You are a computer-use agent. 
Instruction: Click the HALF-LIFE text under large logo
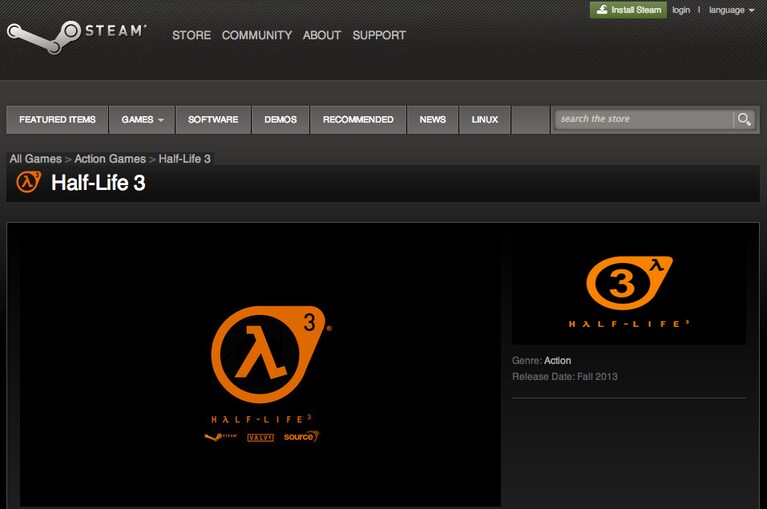261,419
